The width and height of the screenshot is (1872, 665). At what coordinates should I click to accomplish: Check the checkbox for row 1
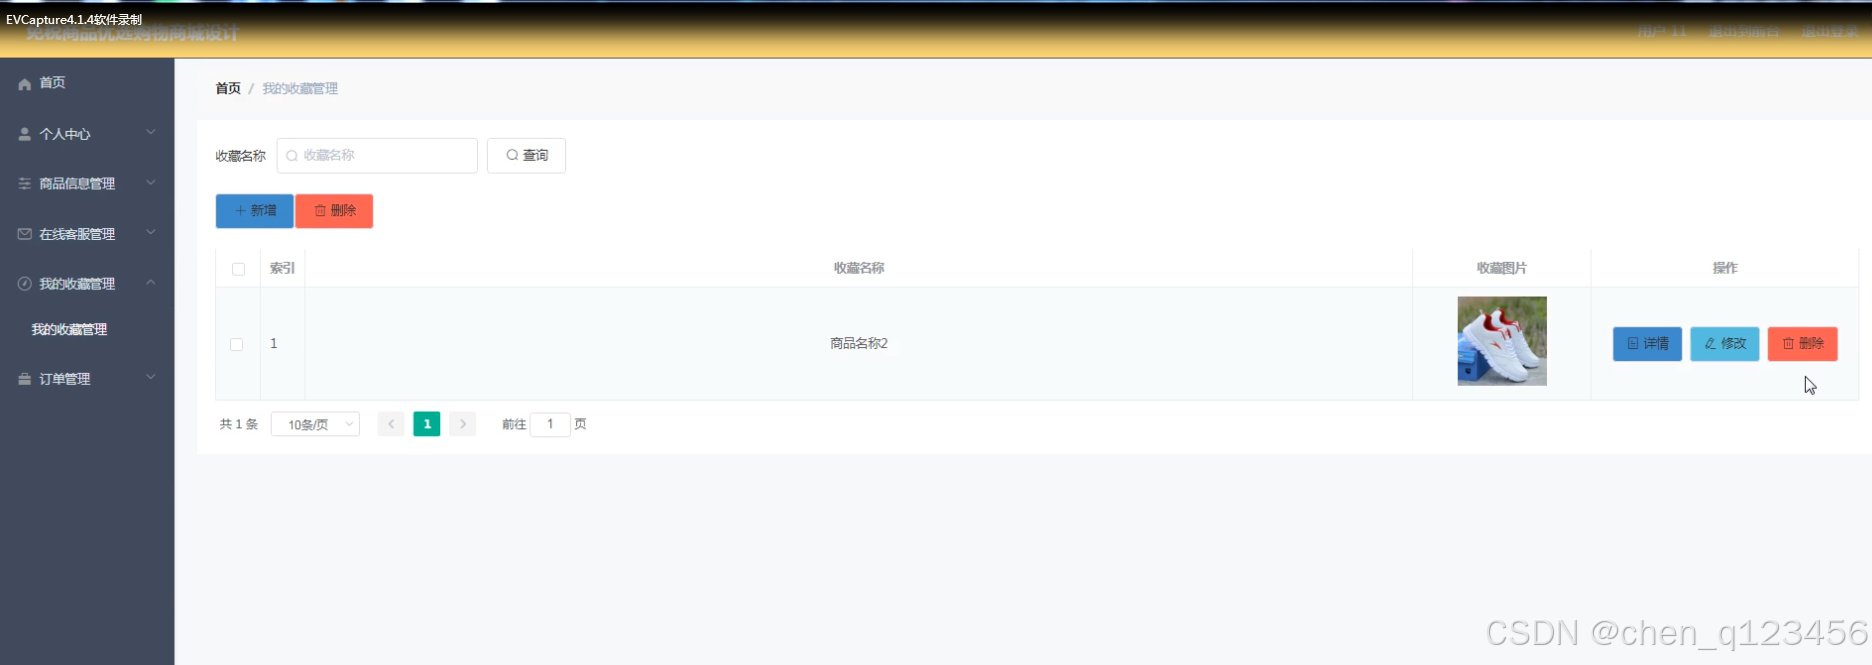click(x=237, y=344)
